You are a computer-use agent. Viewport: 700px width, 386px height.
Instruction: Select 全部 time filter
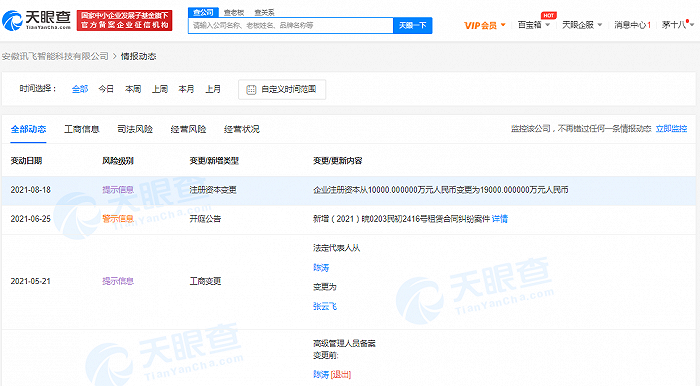coord(80,89)
